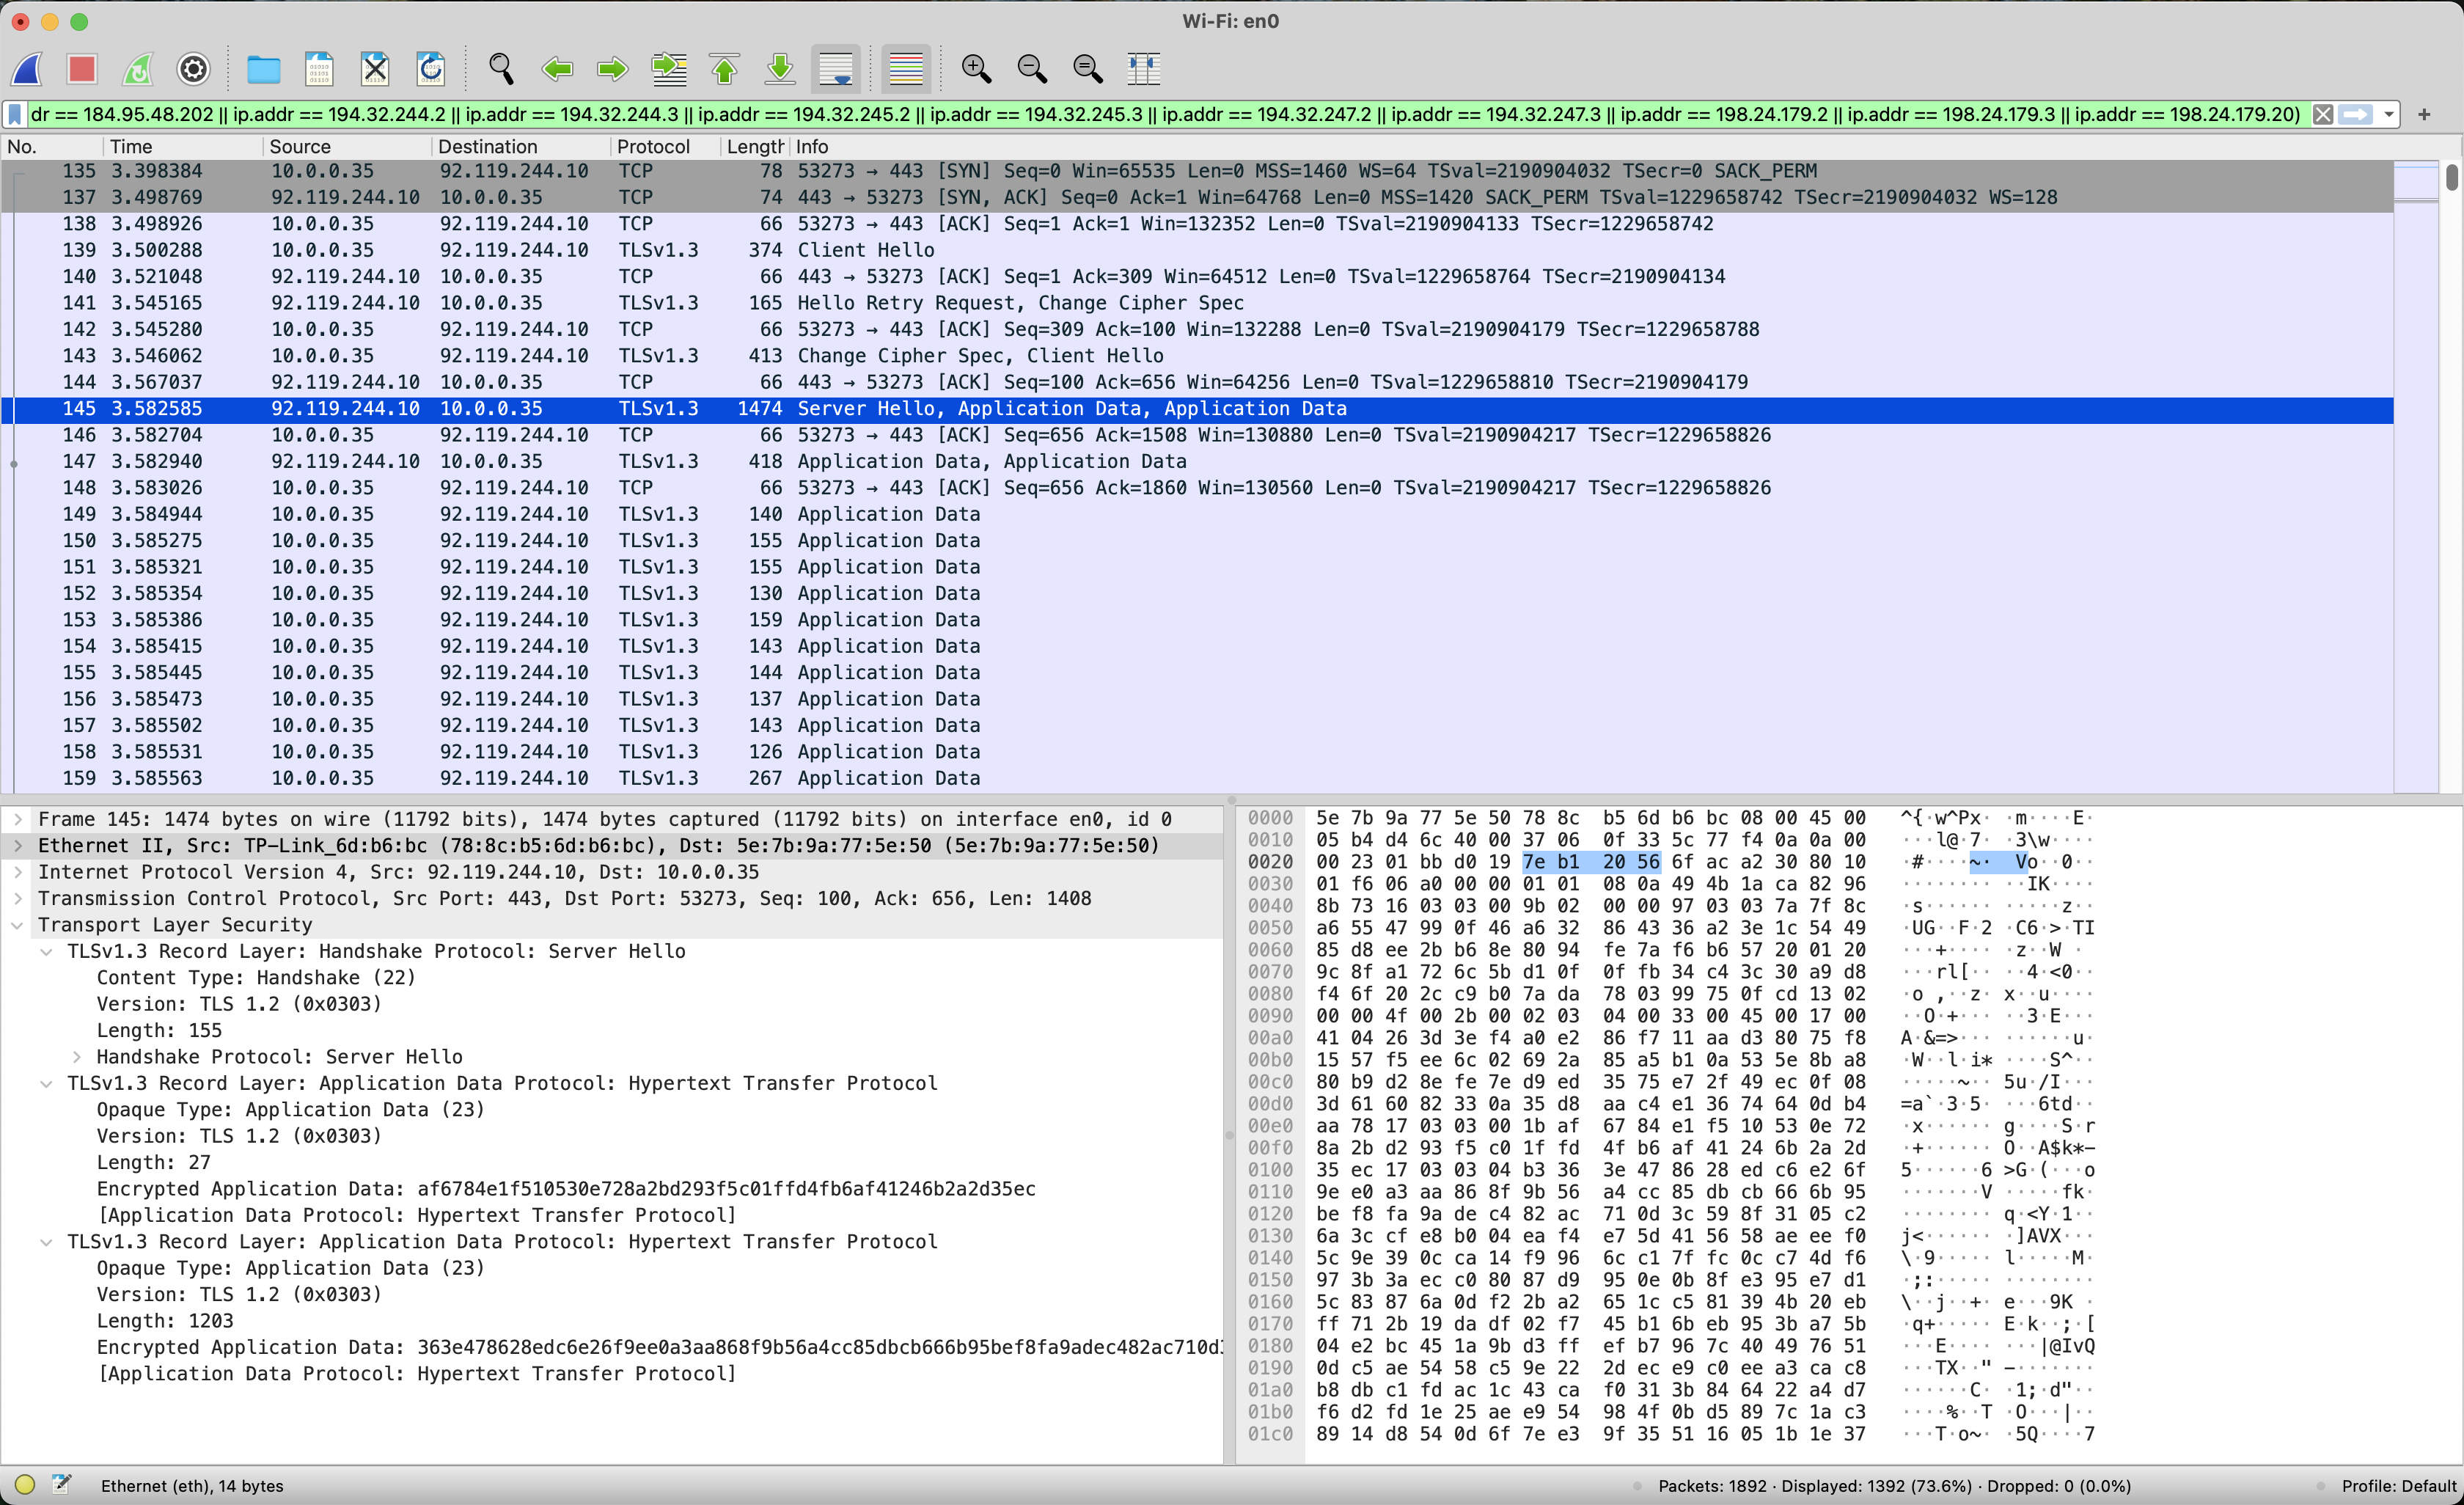Click the find packet magnifier icon

click(501, 69)
